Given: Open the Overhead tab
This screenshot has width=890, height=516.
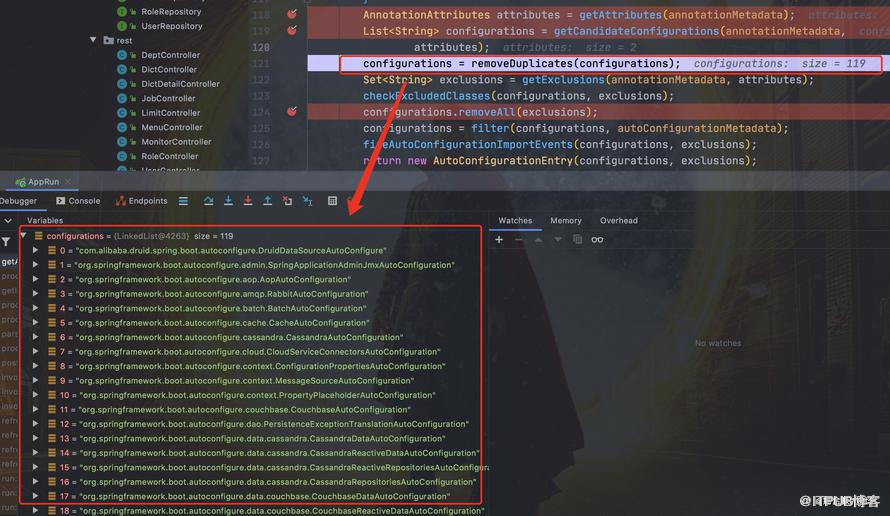Looking at the screenshot, I should point(619,220).
